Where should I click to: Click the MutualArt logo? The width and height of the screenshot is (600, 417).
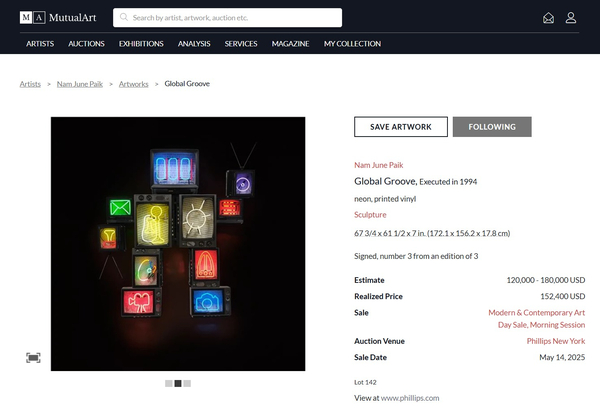[x=61, y=17]
